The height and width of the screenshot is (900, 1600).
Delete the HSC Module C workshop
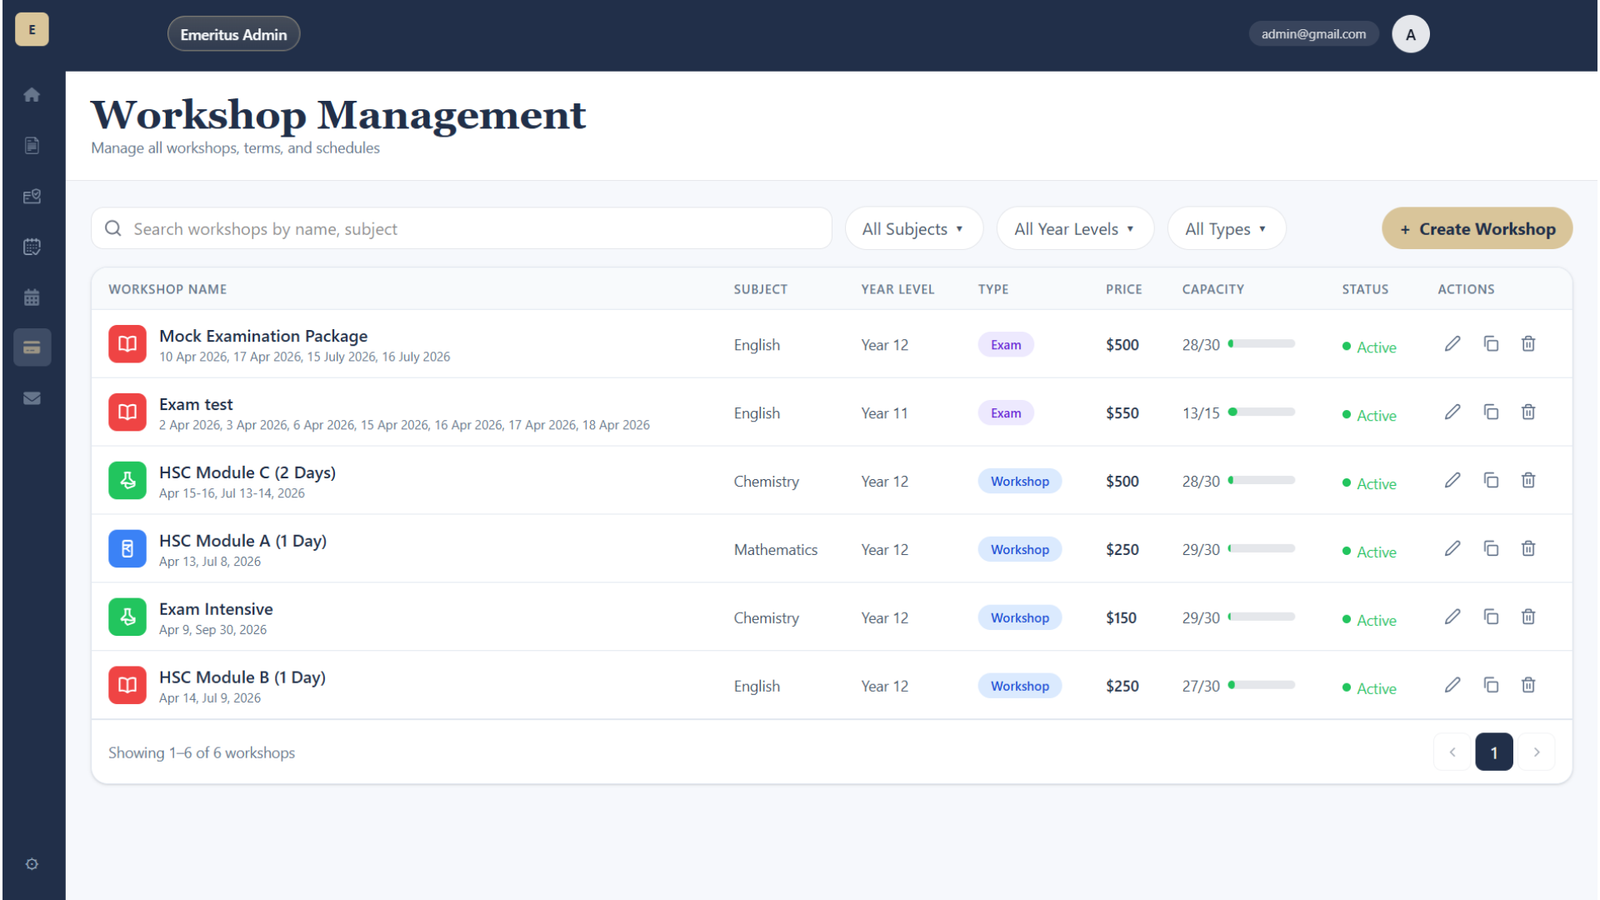click(1528, 481)
